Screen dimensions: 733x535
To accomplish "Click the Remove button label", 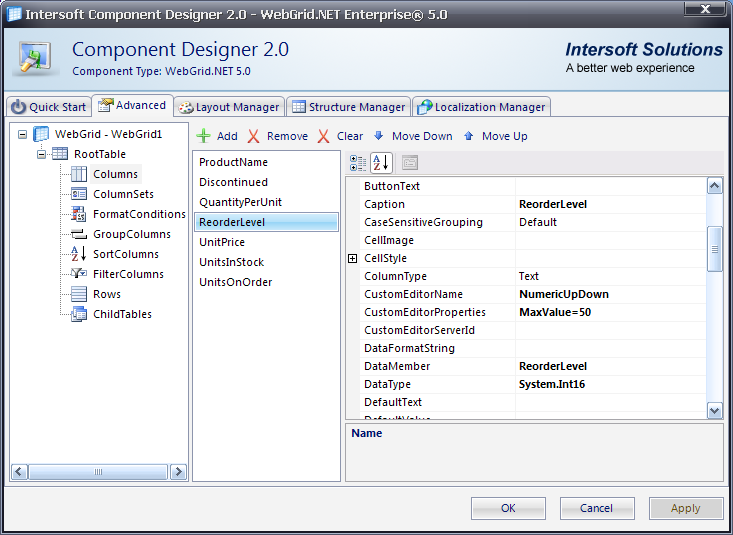I will pyautogui.click(x=287, y=136).
